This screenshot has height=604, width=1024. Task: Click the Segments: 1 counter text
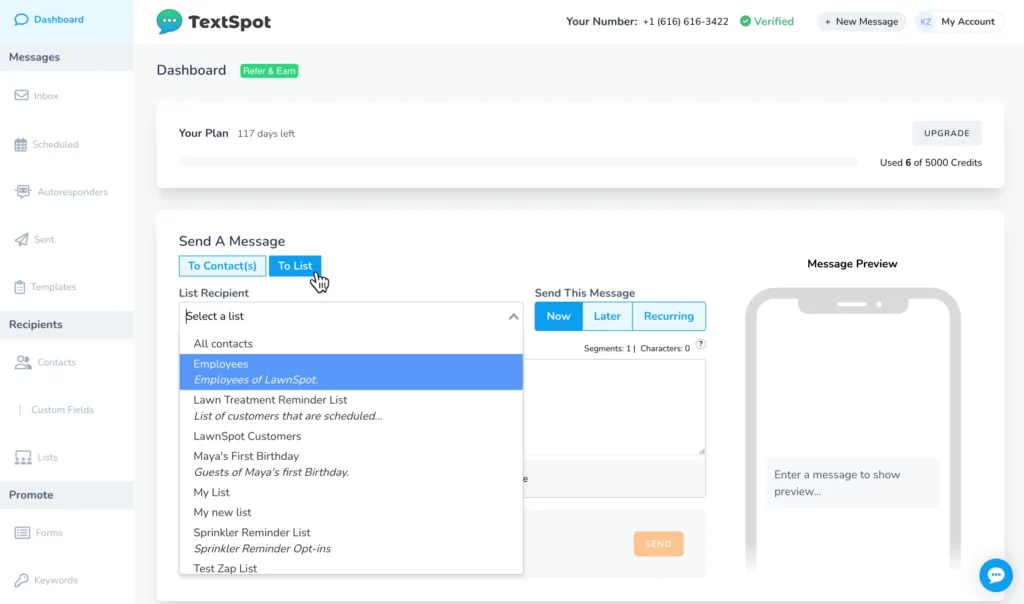point(607,349)
